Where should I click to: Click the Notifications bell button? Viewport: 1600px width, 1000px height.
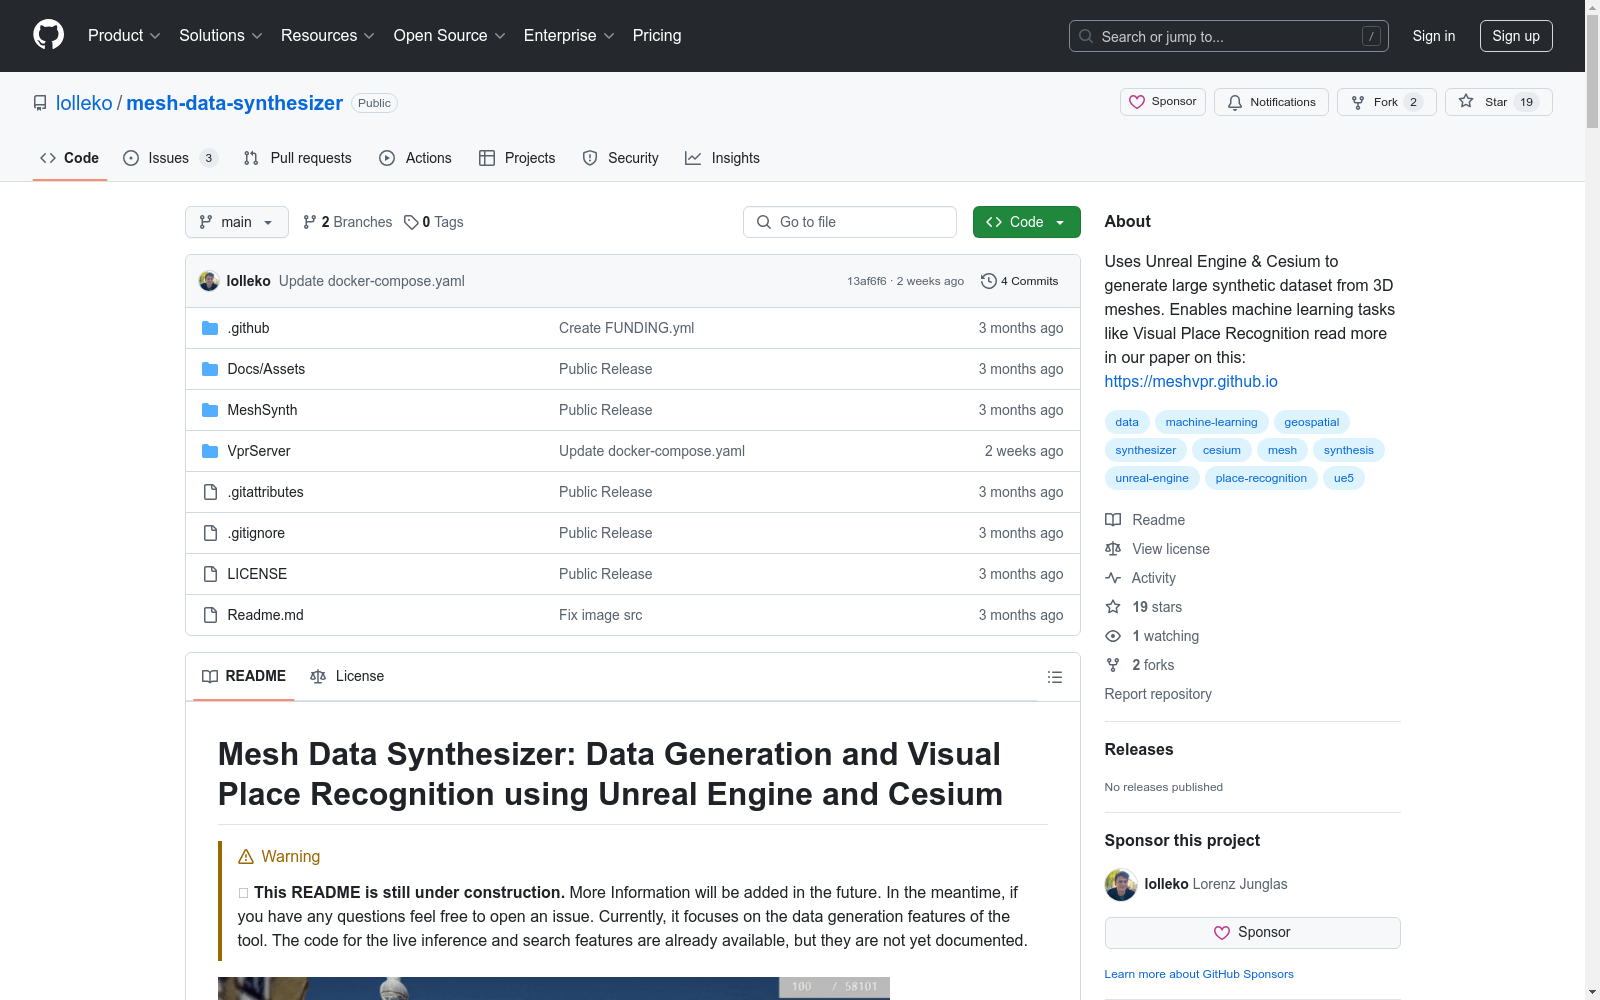pyautogui.click(x=1271, y=102)
